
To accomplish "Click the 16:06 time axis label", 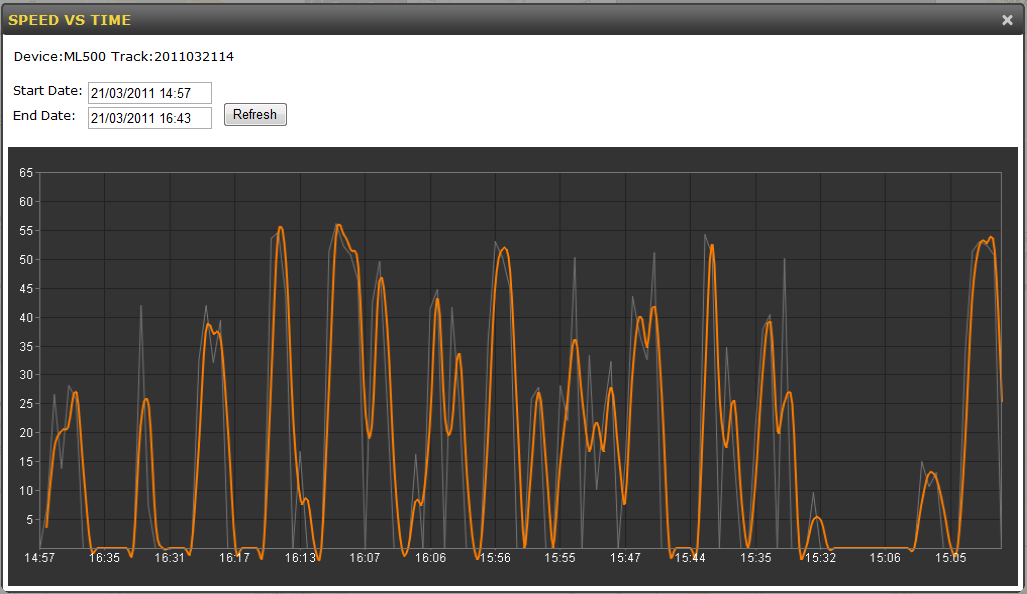I will pos(430,558).
